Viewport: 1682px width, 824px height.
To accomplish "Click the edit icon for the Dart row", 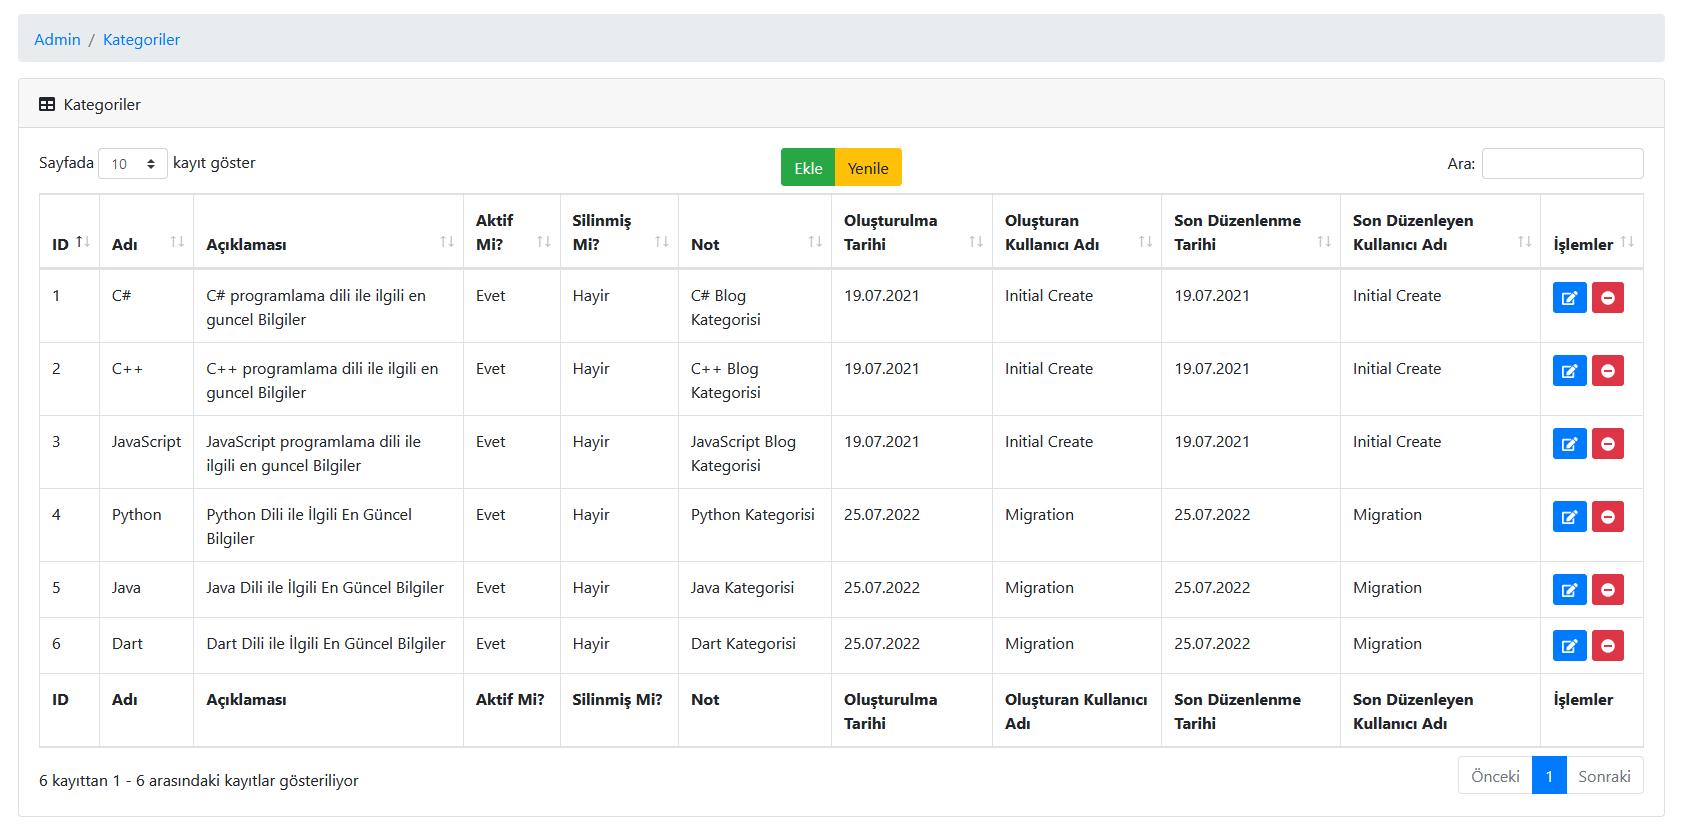I will (x=1569, y=645).
